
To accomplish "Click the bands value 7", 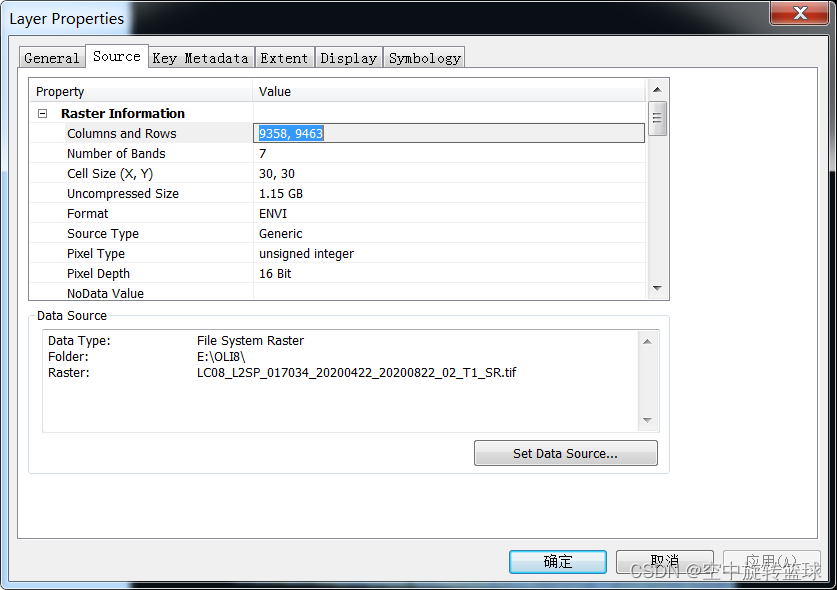I will pos(263,154).
